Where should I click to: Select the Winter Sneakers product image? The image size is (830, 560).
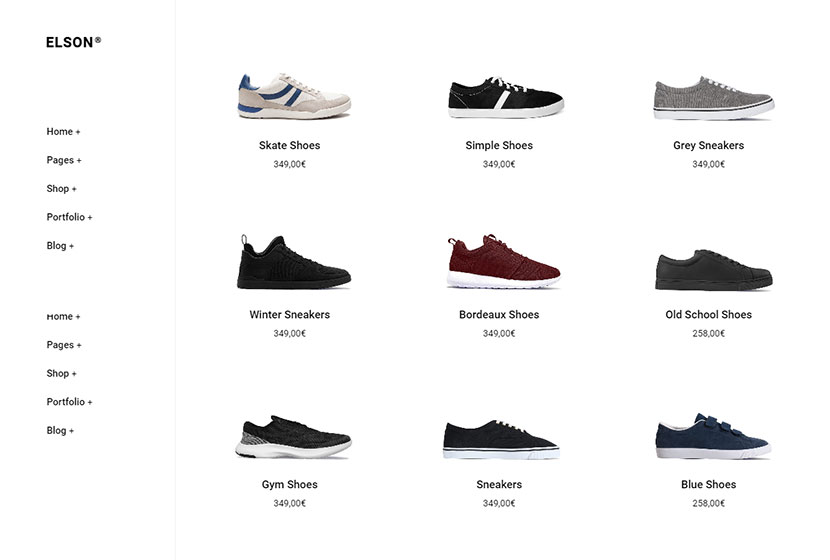293,262
